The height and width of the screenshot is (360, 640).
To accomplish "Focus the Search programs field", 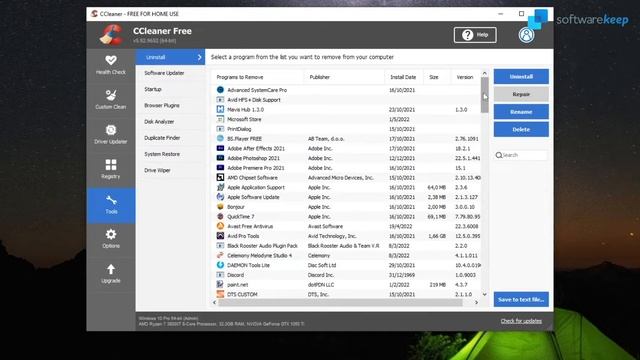I will [x=521, y=155].
